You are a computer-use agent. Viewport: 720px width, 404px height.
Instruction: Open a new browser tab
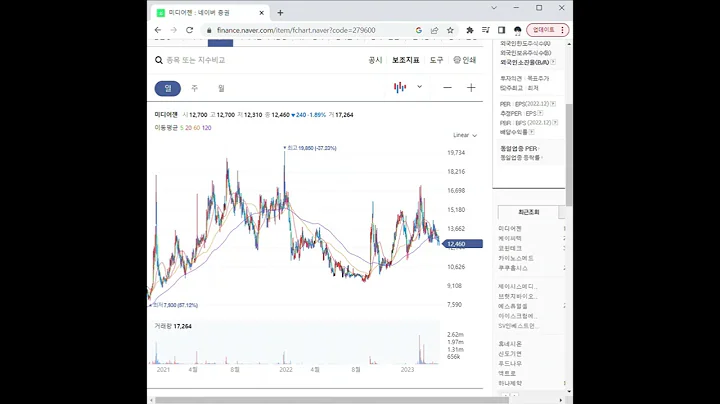coord(280,13)
